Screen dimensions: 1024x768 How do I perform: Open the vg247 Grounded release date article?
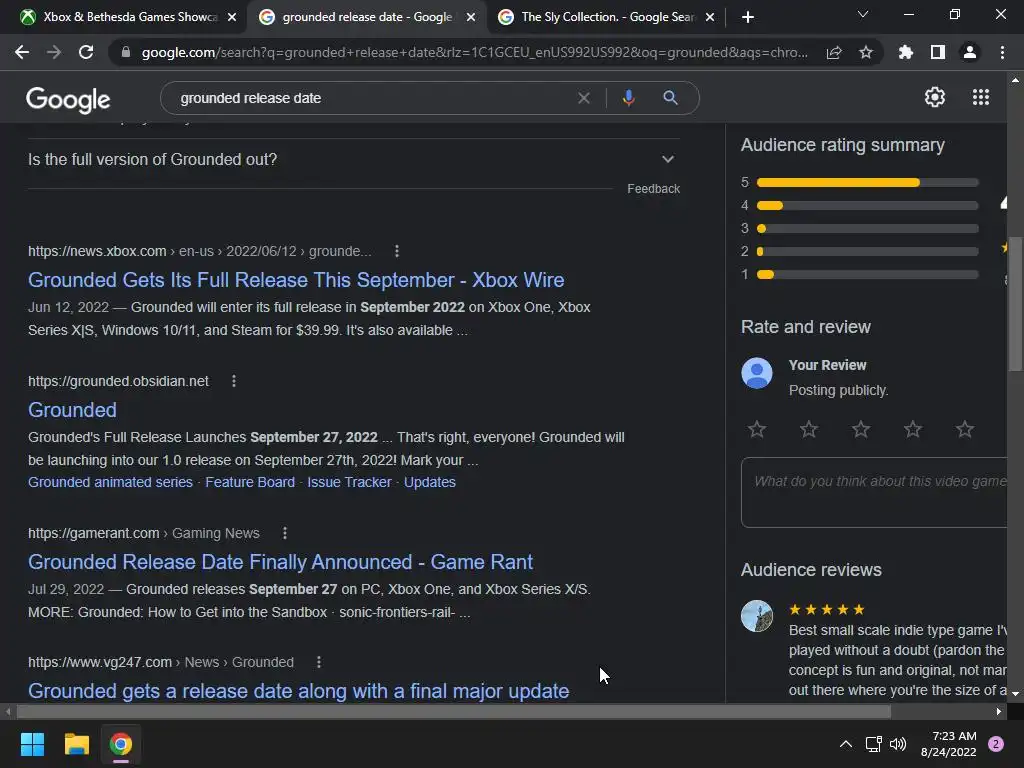pos(298,691)
